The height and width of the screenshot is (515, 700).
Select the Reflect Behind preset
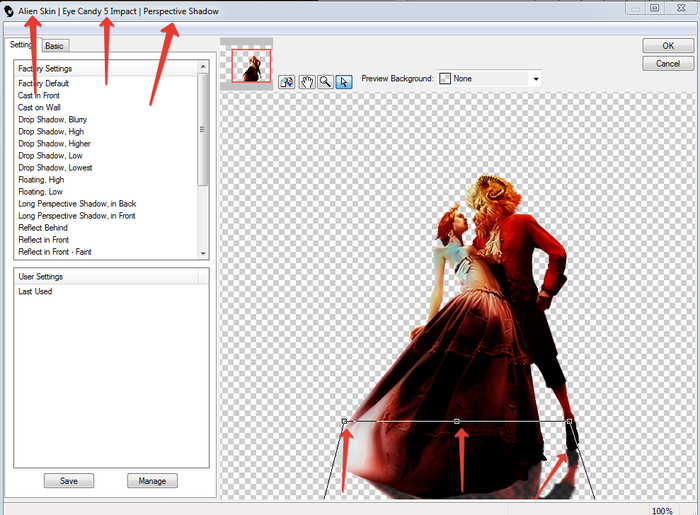pyautogui.click(x=43, y=228)
